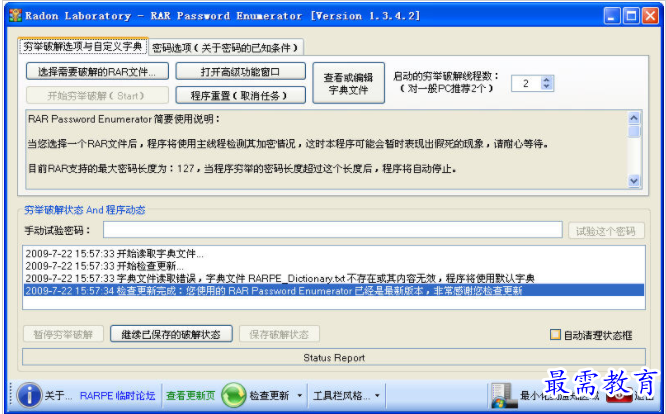Image resolution: width=666 pixels, height=414 pixels.
Task: Select highlighted log row 检查更新完成
Action: pos(334,290)
